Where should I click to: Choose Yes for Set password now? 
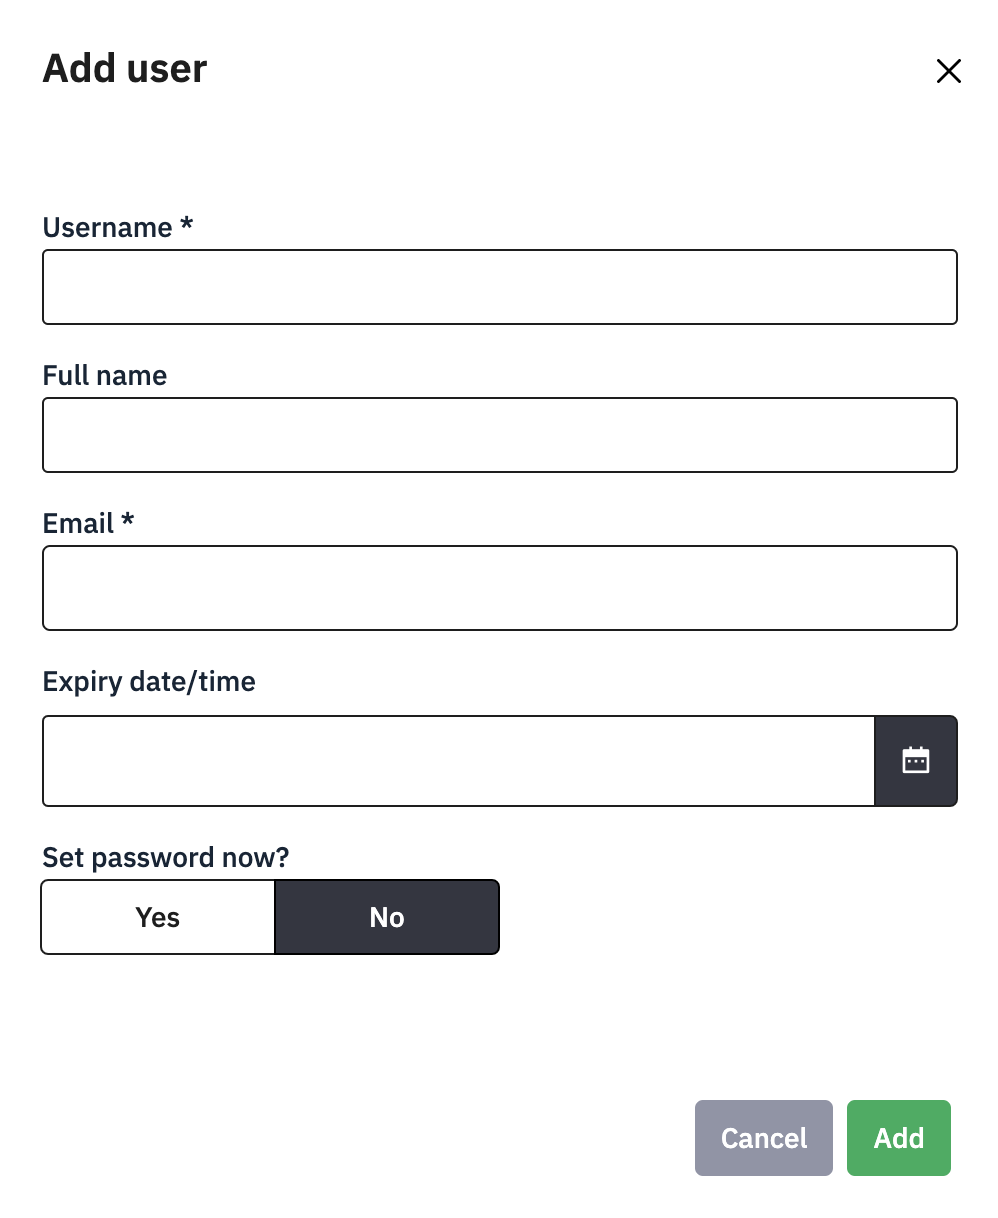coord(158,917)
